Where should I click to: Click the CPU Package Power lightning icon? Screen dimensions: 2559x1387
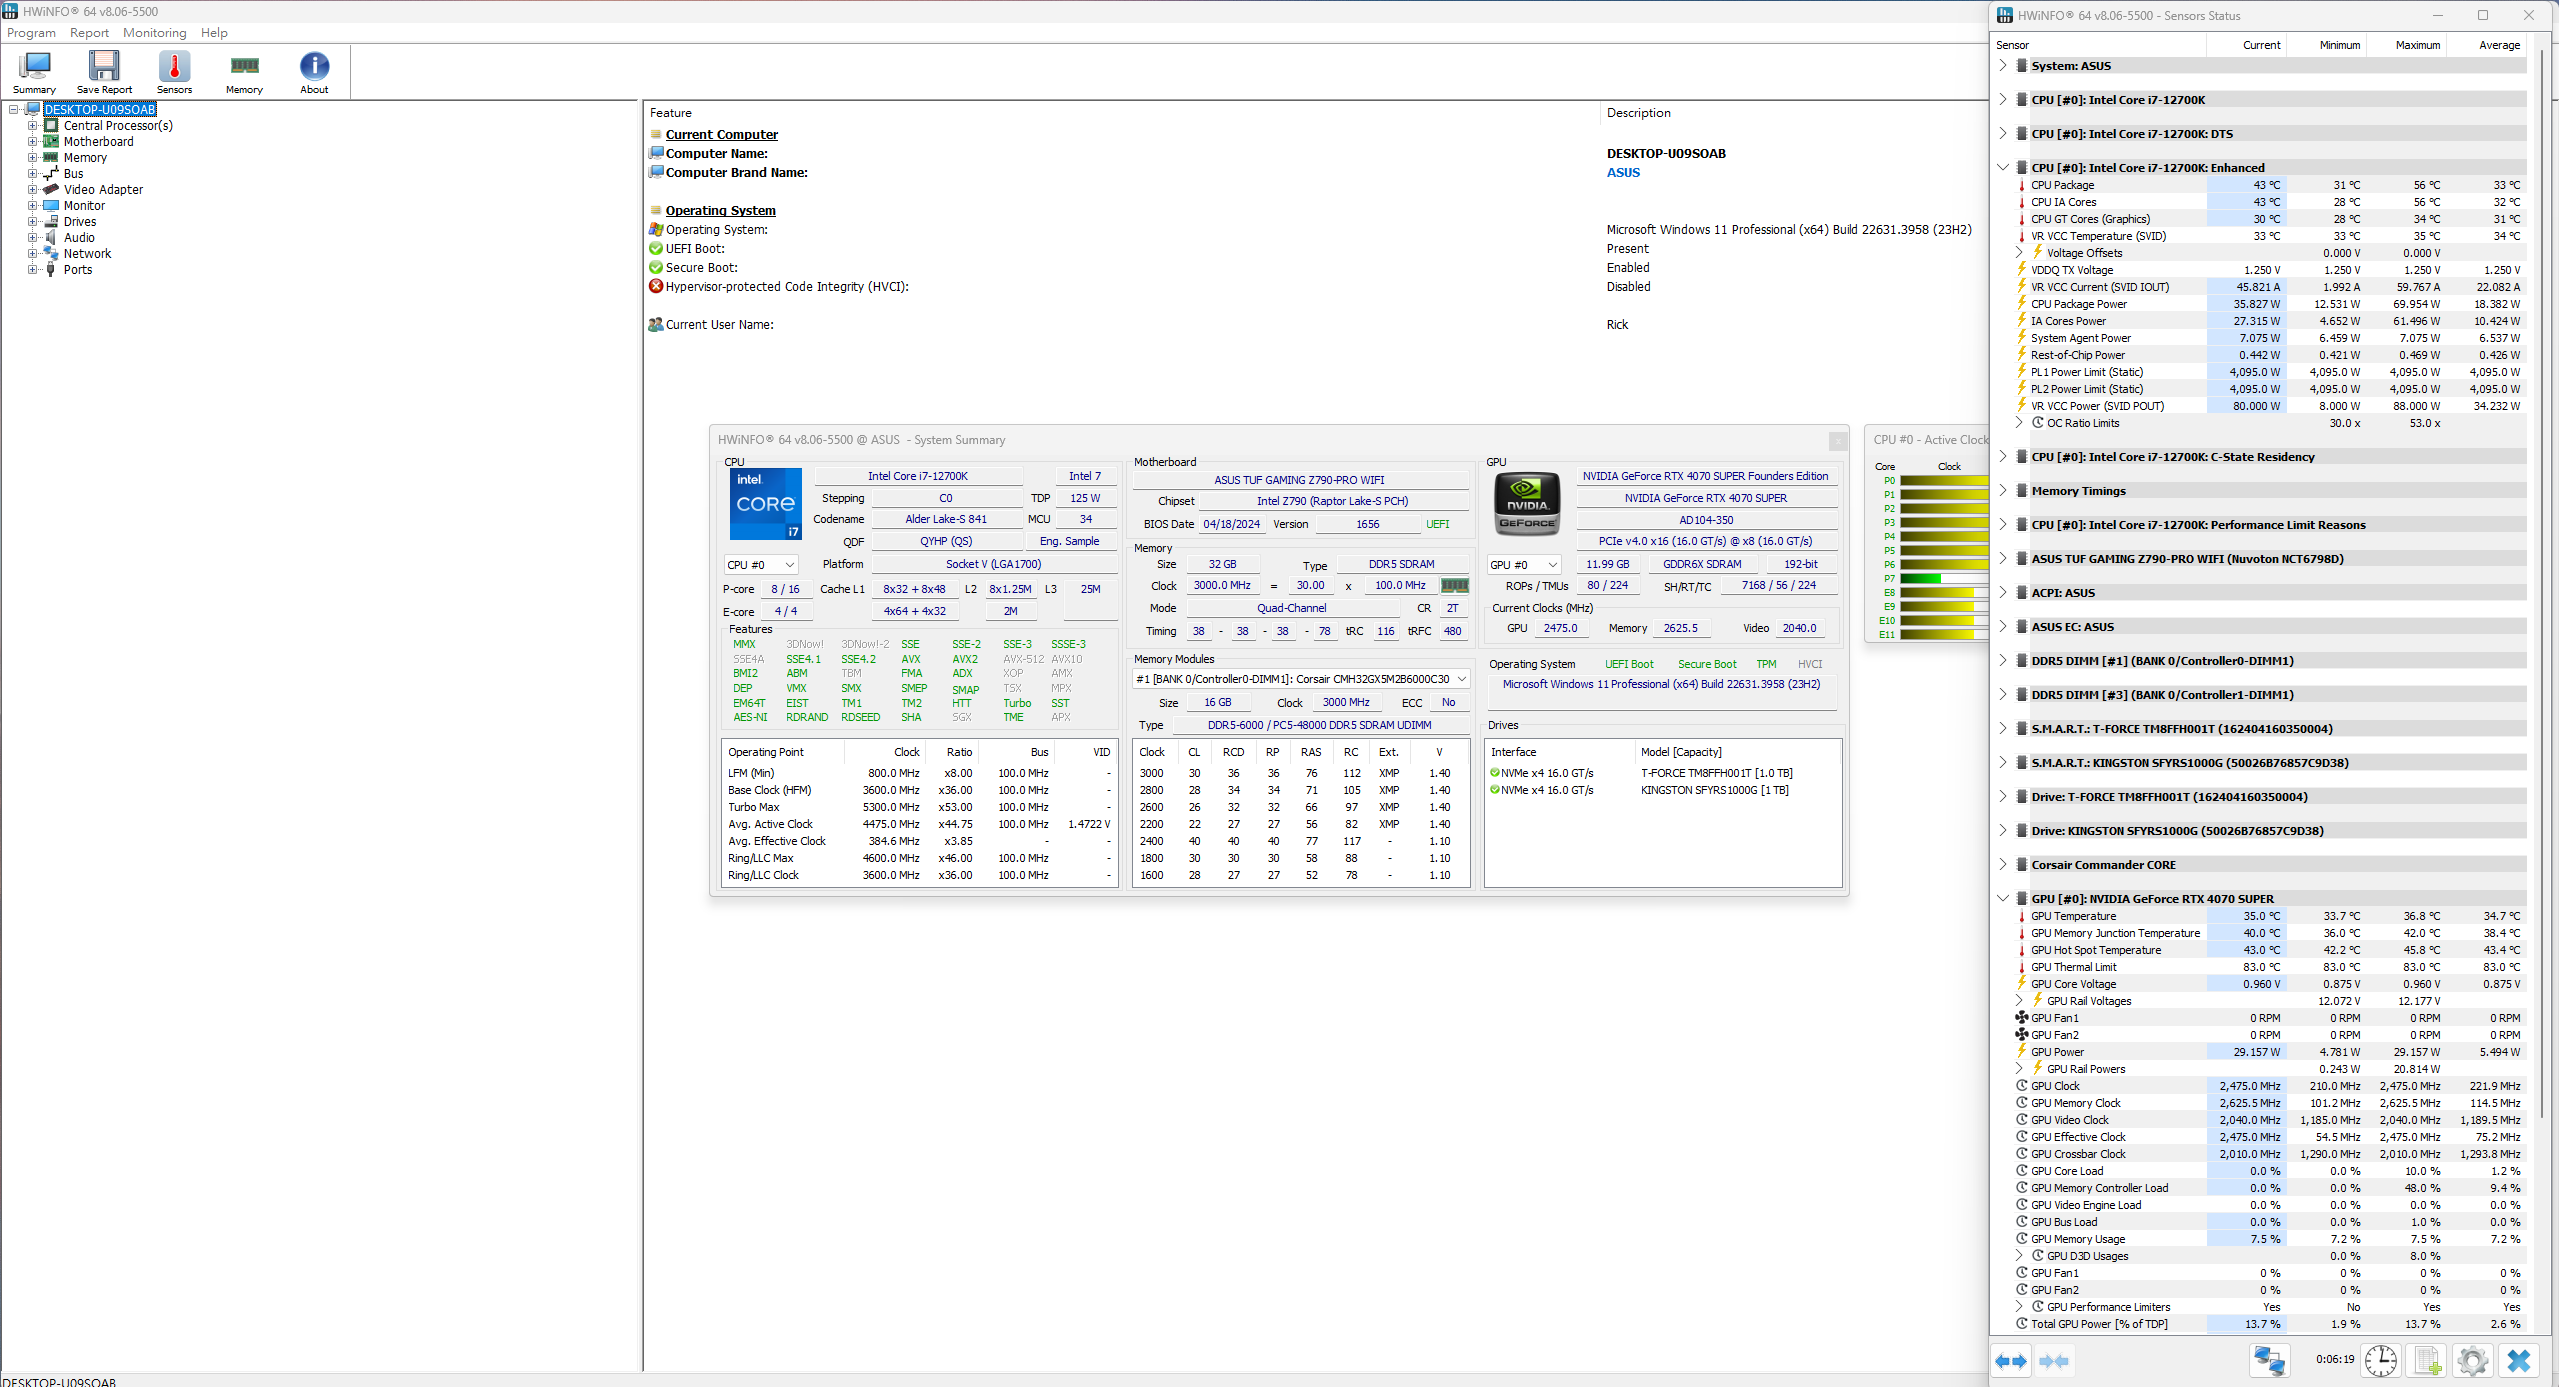tap(2022, 304)
